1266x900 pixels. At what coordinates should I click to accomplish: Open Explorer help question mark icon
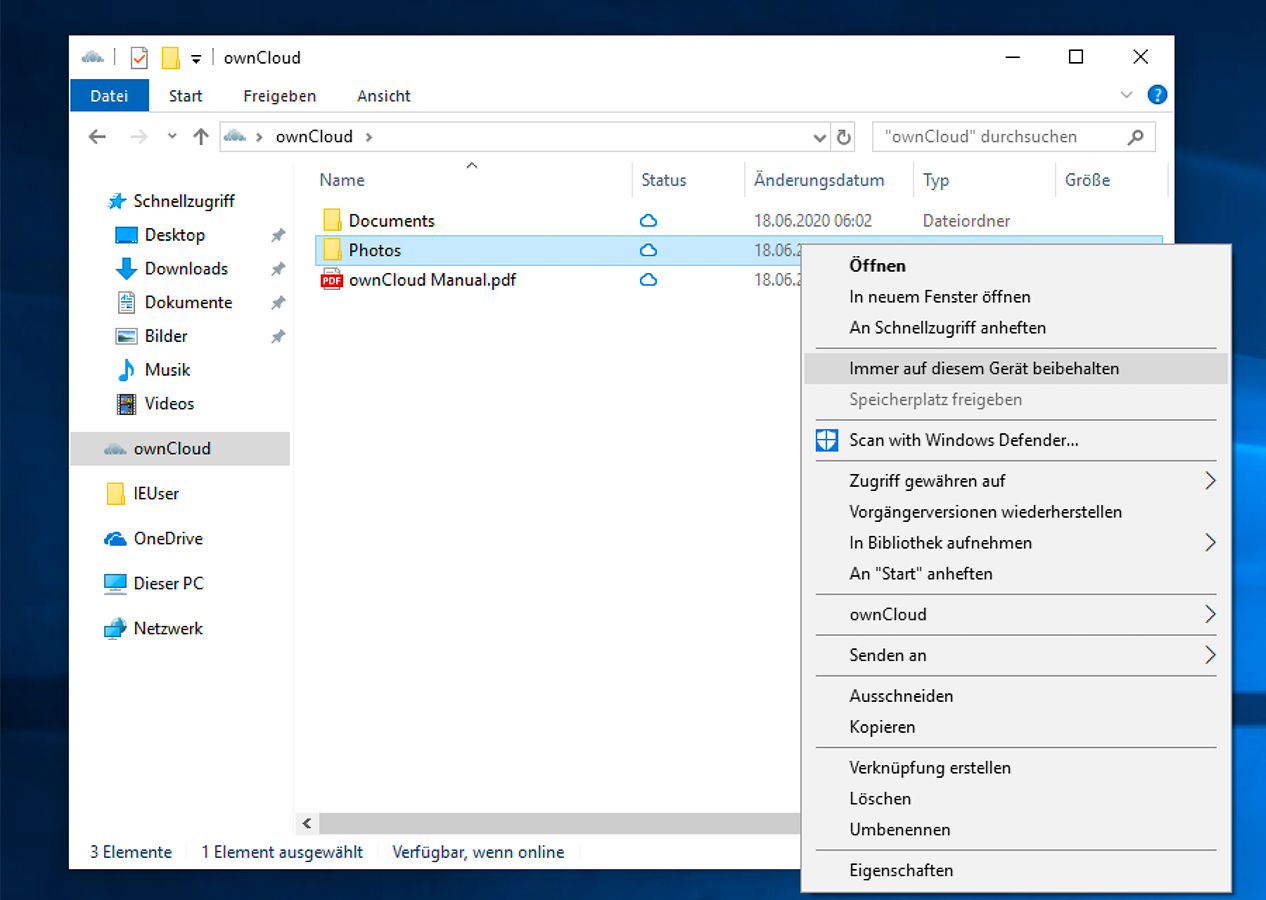click(x=1157, y=95)
